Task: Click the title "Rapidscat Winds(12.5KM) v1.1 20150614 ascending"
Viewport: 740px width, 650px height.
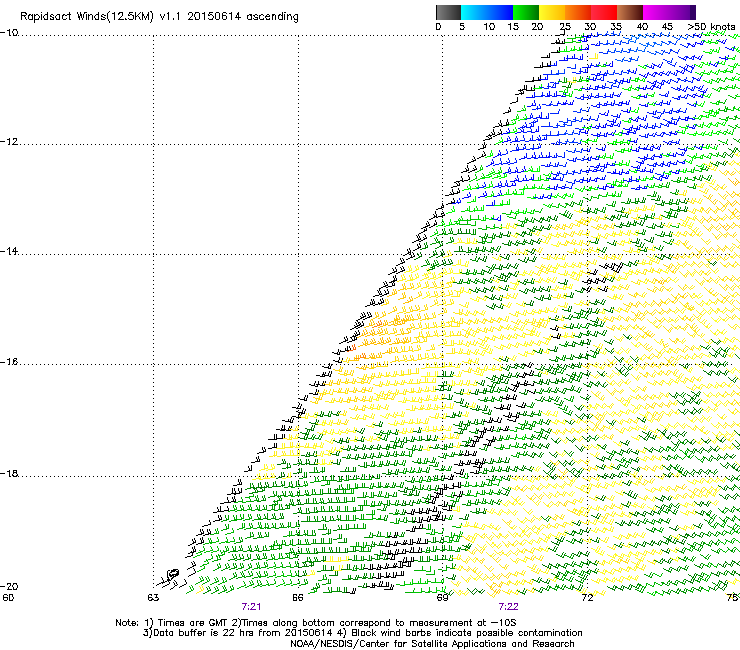Action: point(159,17)
